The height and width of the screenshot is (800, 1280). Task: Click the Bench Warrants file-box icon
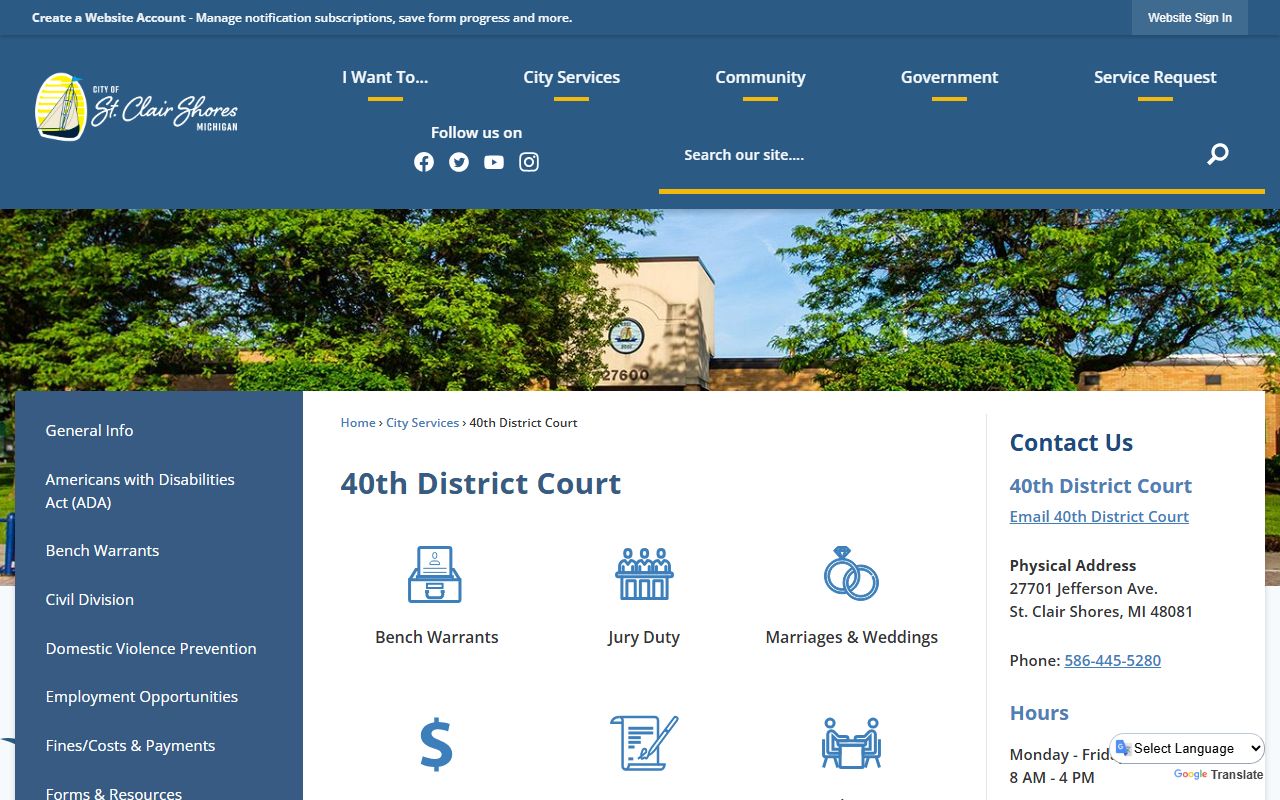click(x=435, y=574)
